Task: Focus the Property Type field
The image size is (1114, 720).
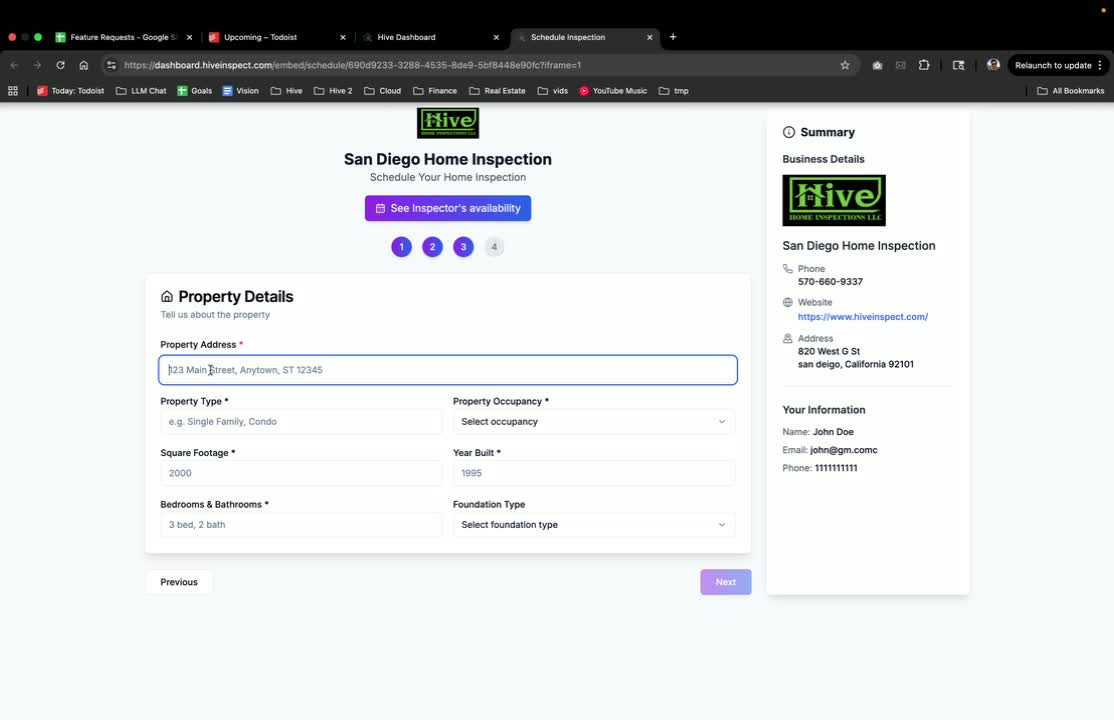Action: [301, 421]
